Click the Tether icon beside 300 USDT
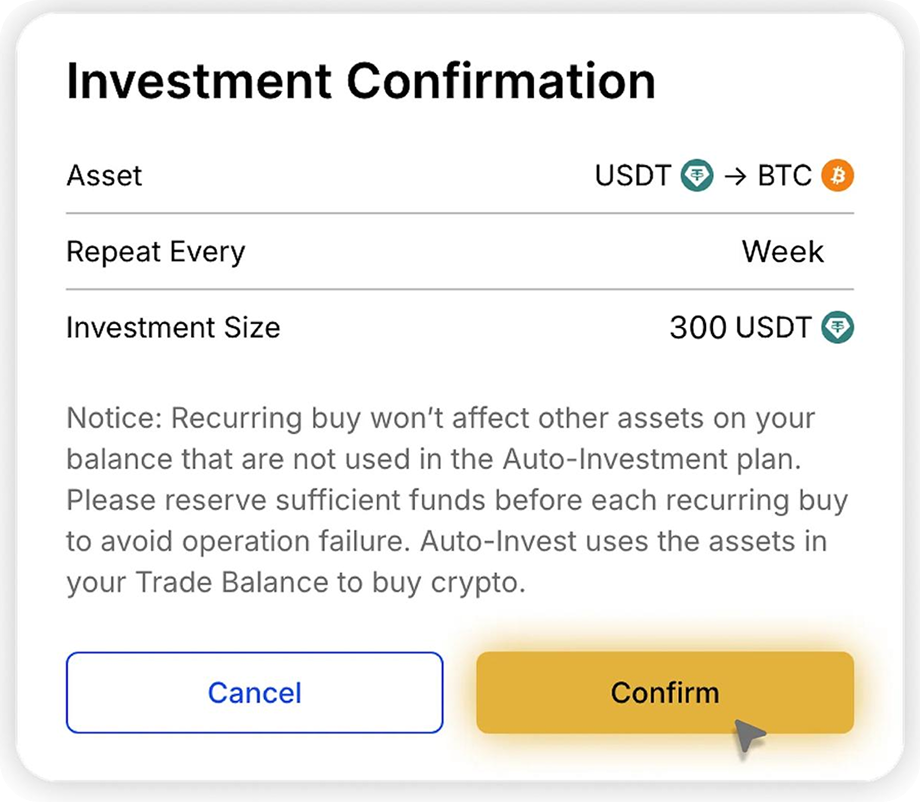 (x=838, y=327)
